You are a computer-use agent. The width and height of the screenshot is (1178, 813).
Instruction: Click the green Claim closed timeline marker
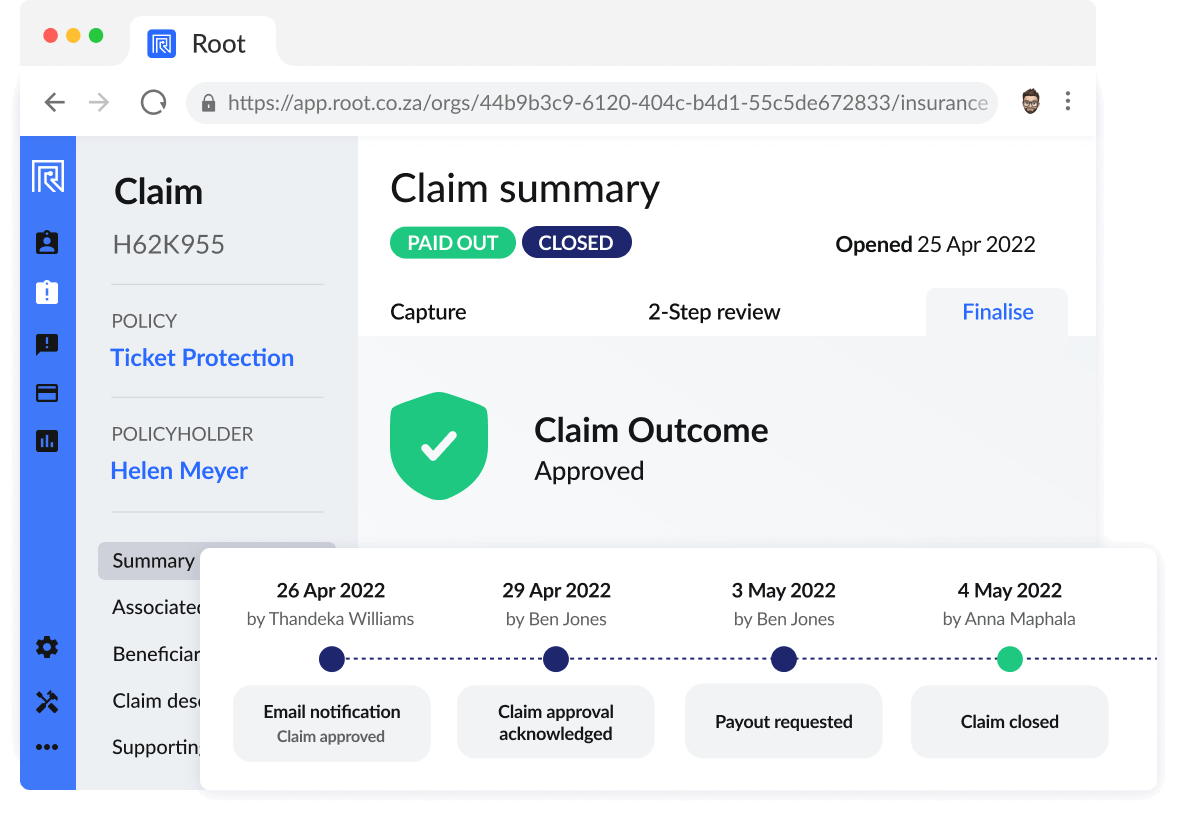point(1010,658)
